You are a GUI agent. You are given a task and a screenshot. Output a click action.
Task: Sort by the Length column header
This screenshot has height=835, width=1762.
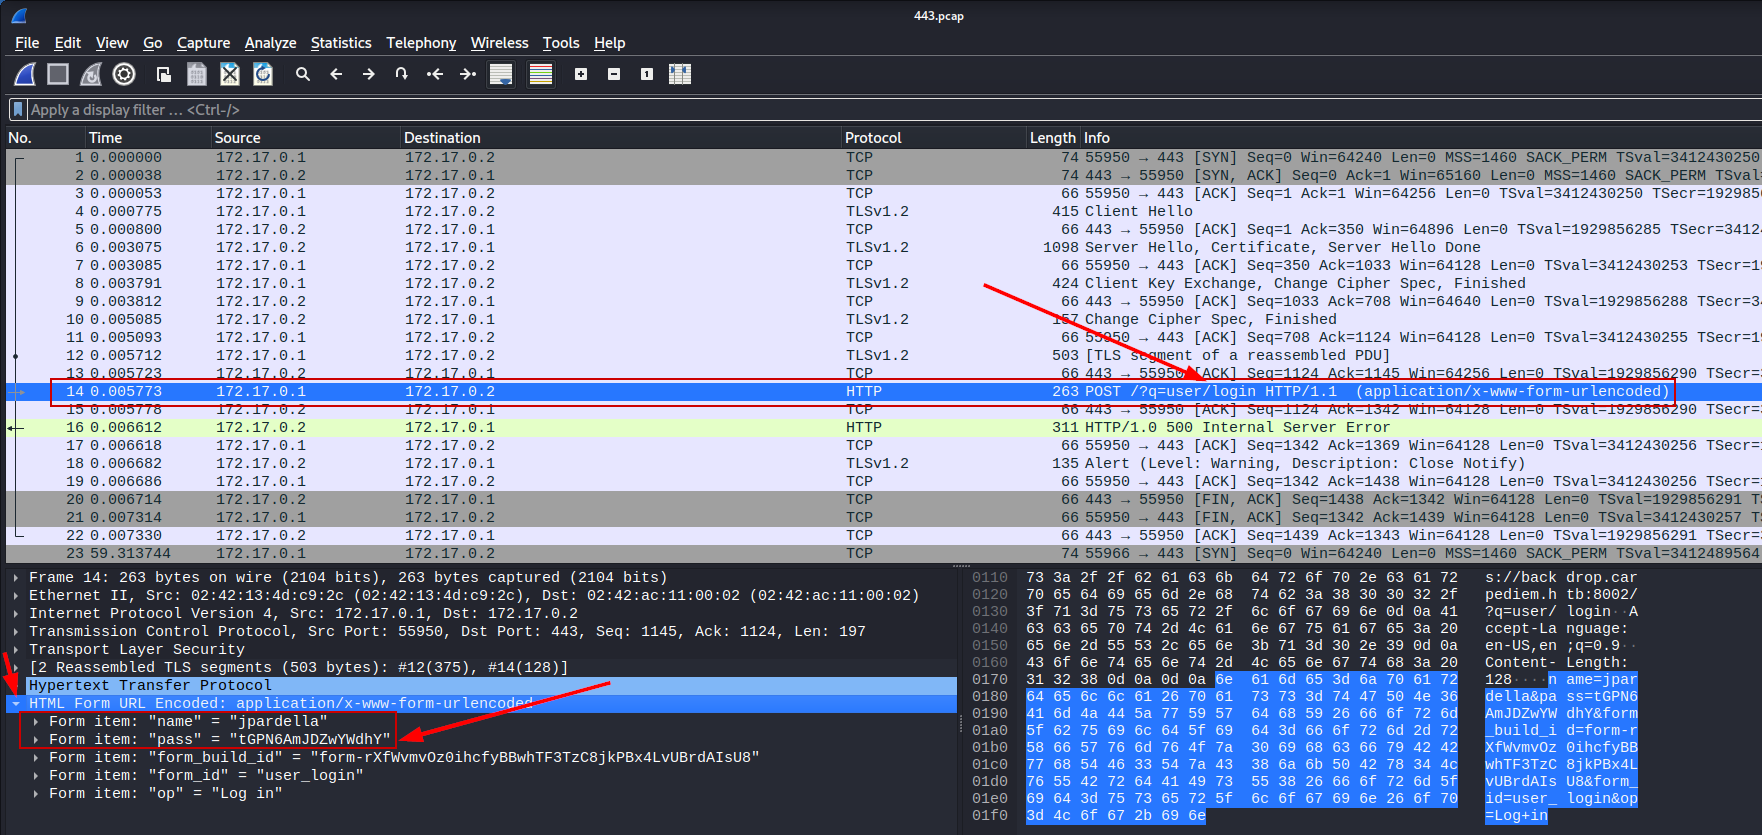(x=1053, y=138)
